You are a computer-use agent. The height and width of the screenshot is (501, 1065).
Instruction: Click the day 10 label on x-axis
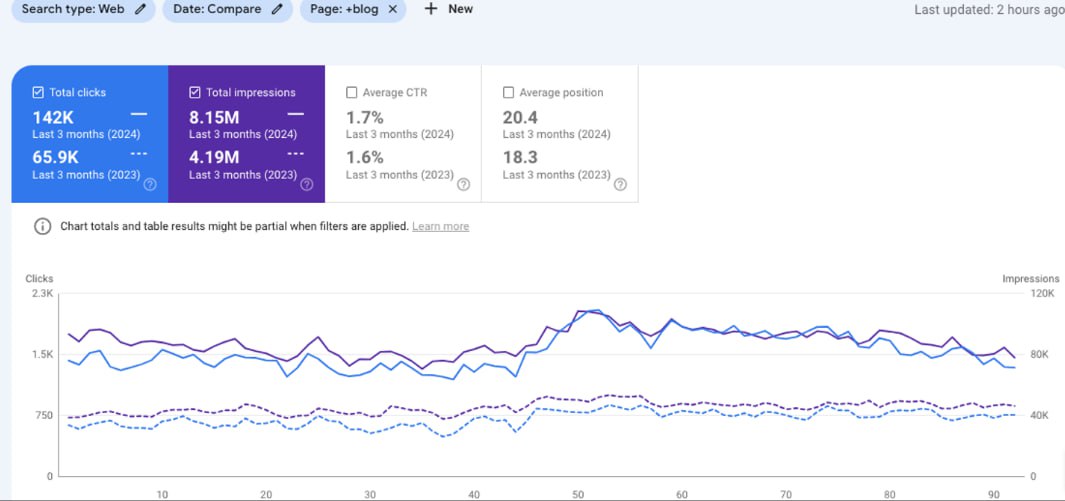(162, 495)
